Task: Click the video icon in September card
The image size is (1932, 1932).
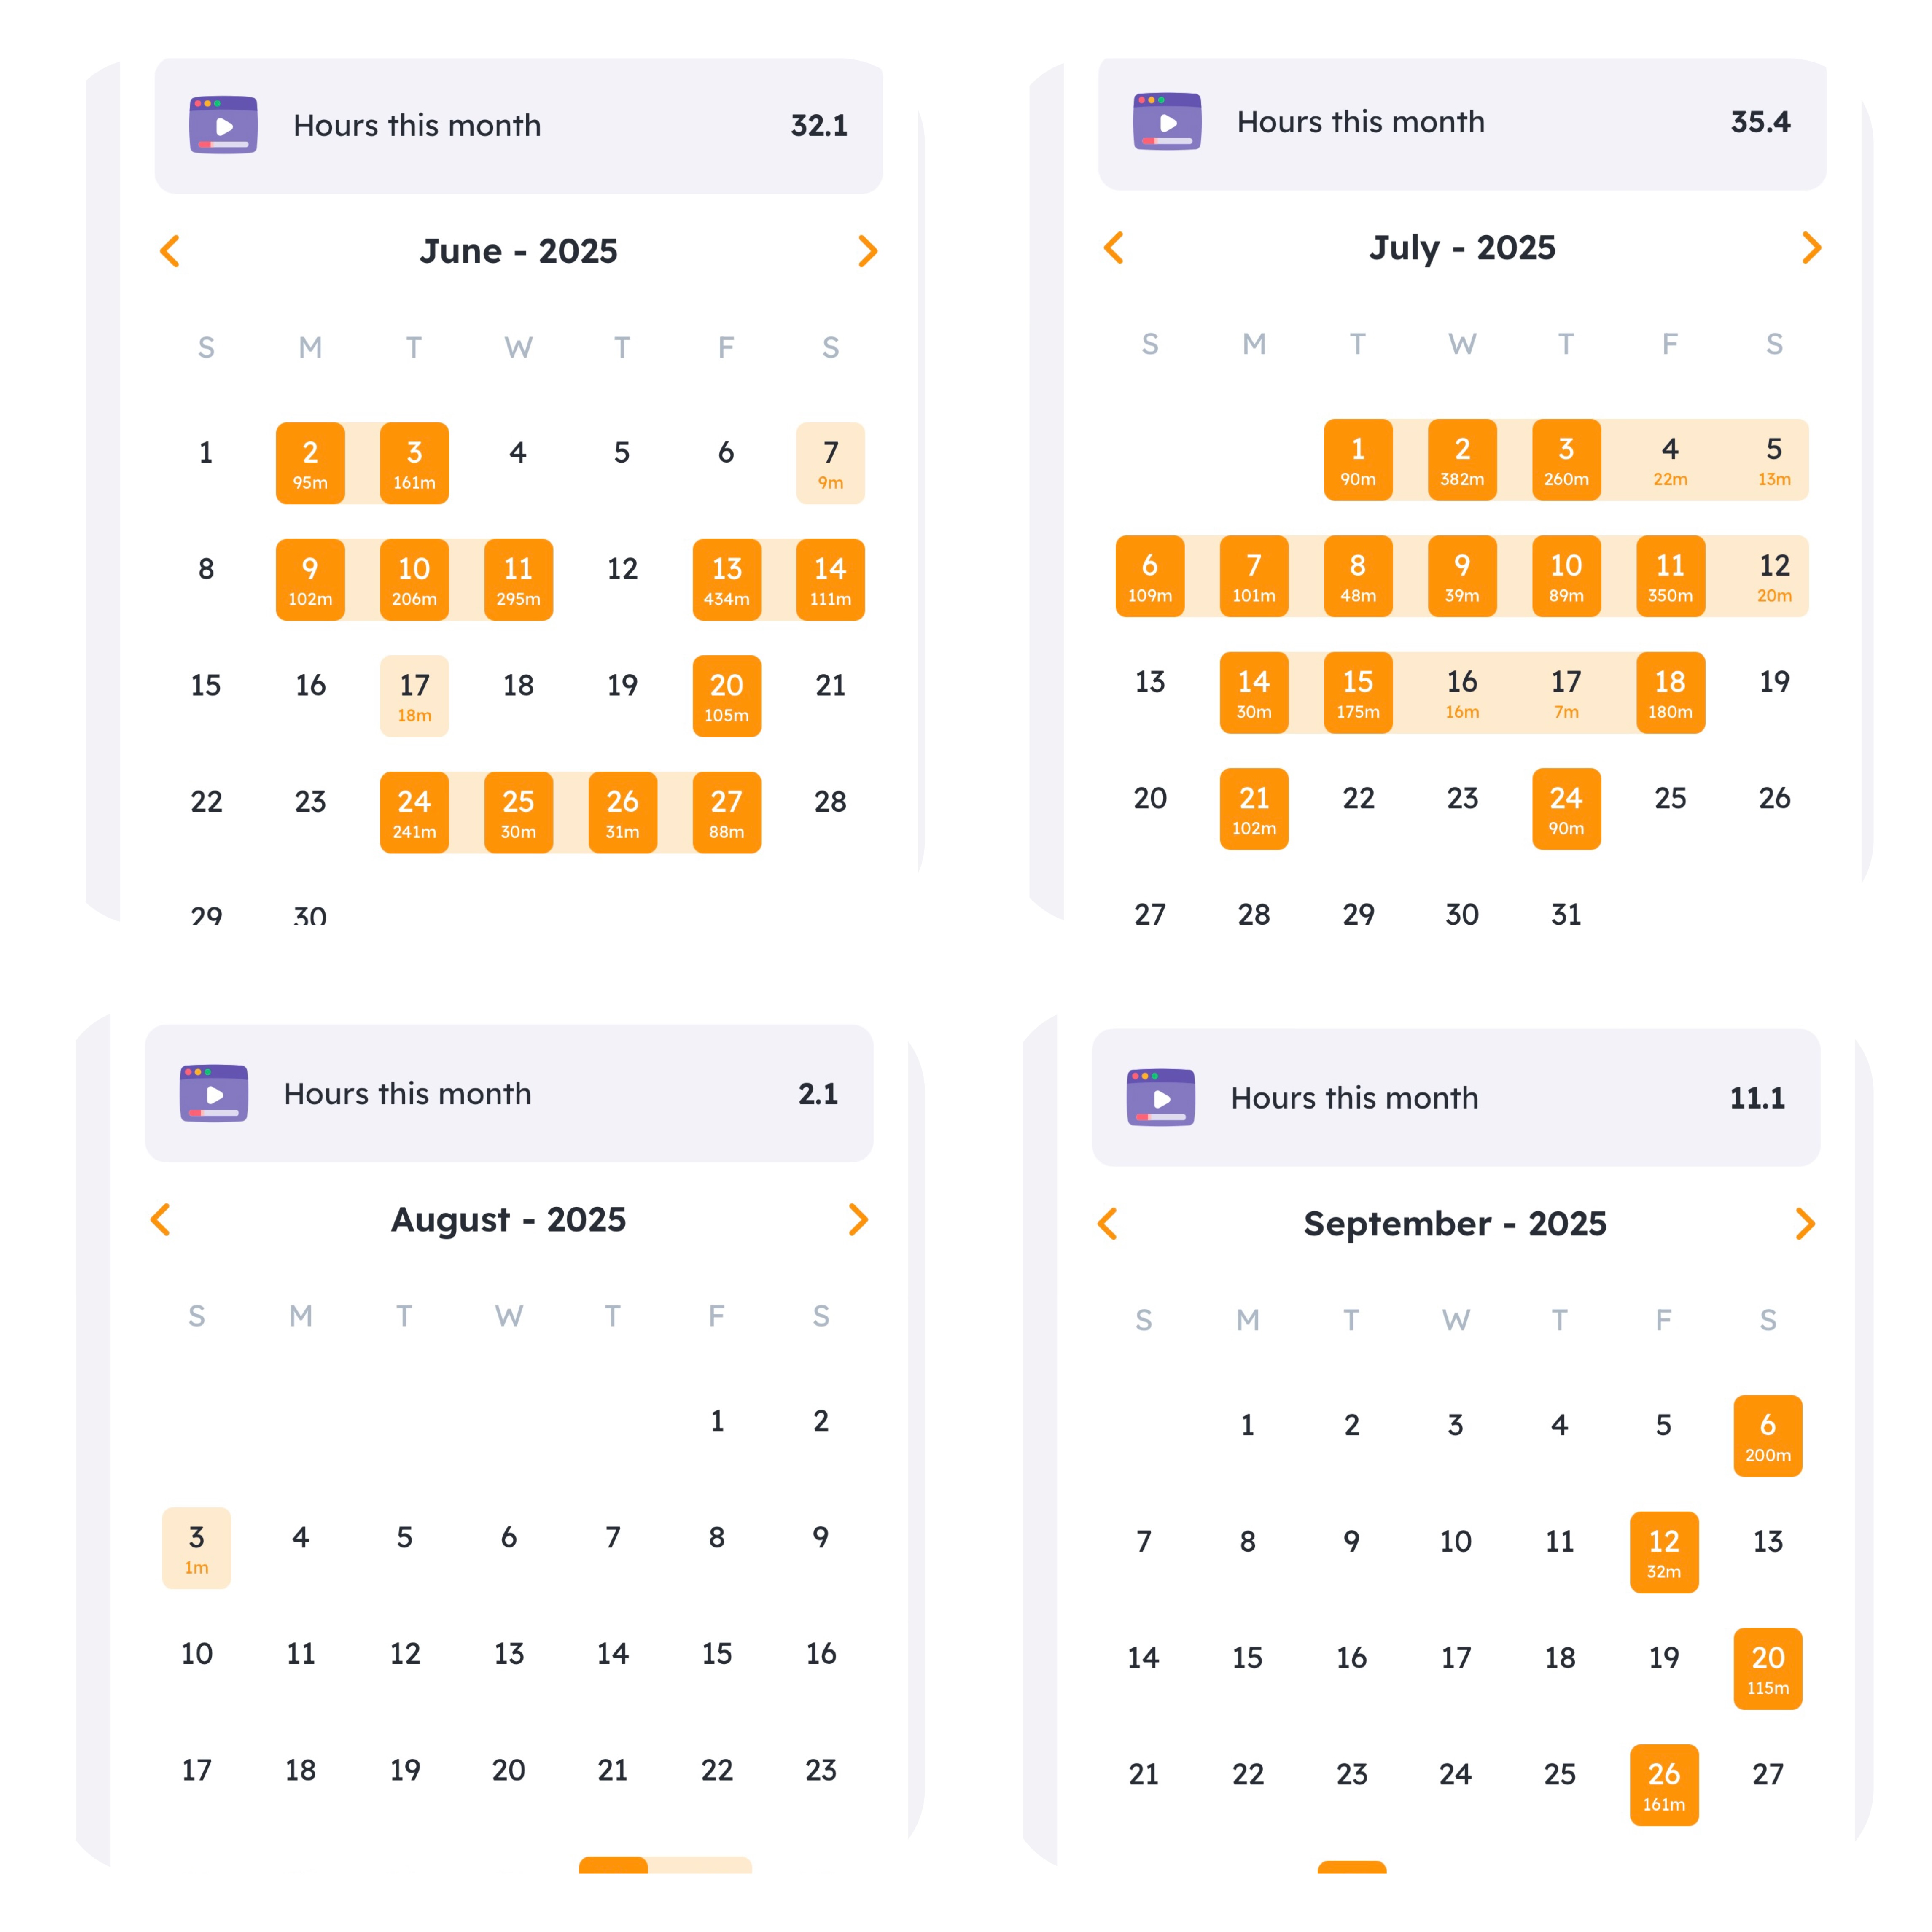Action: pyautogui.click(x=1161, y=1097)
